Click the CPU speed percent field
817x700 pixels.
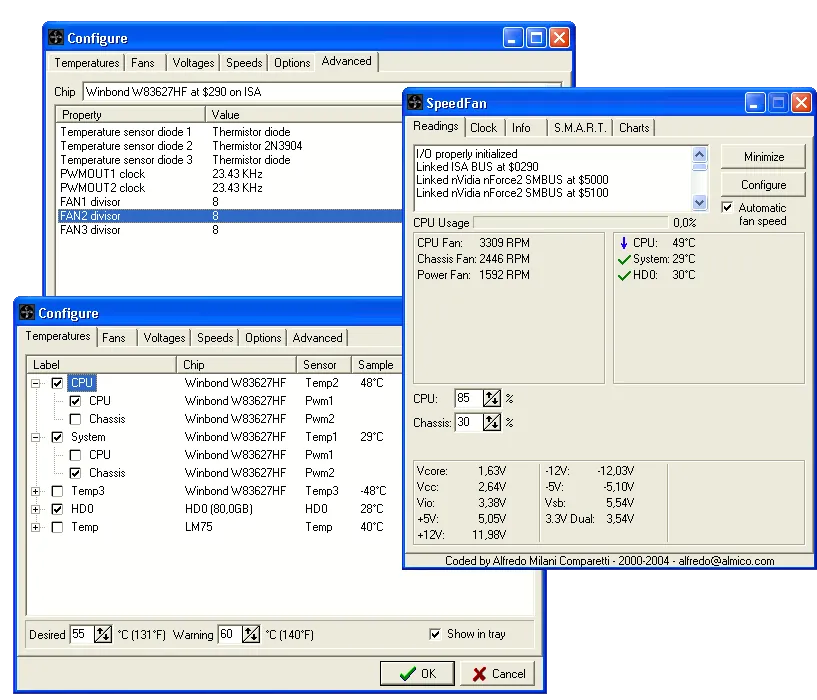point(468,398)
